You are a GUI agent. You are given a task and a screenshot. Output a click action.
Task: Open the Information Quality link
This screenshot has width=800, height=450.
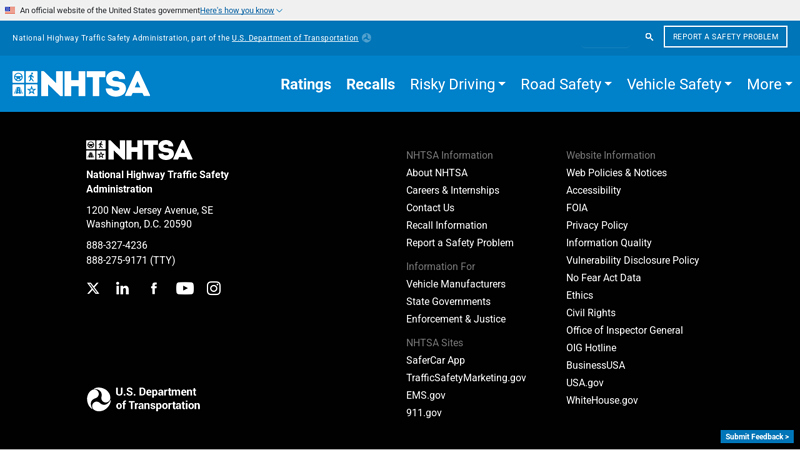(609, 243)
